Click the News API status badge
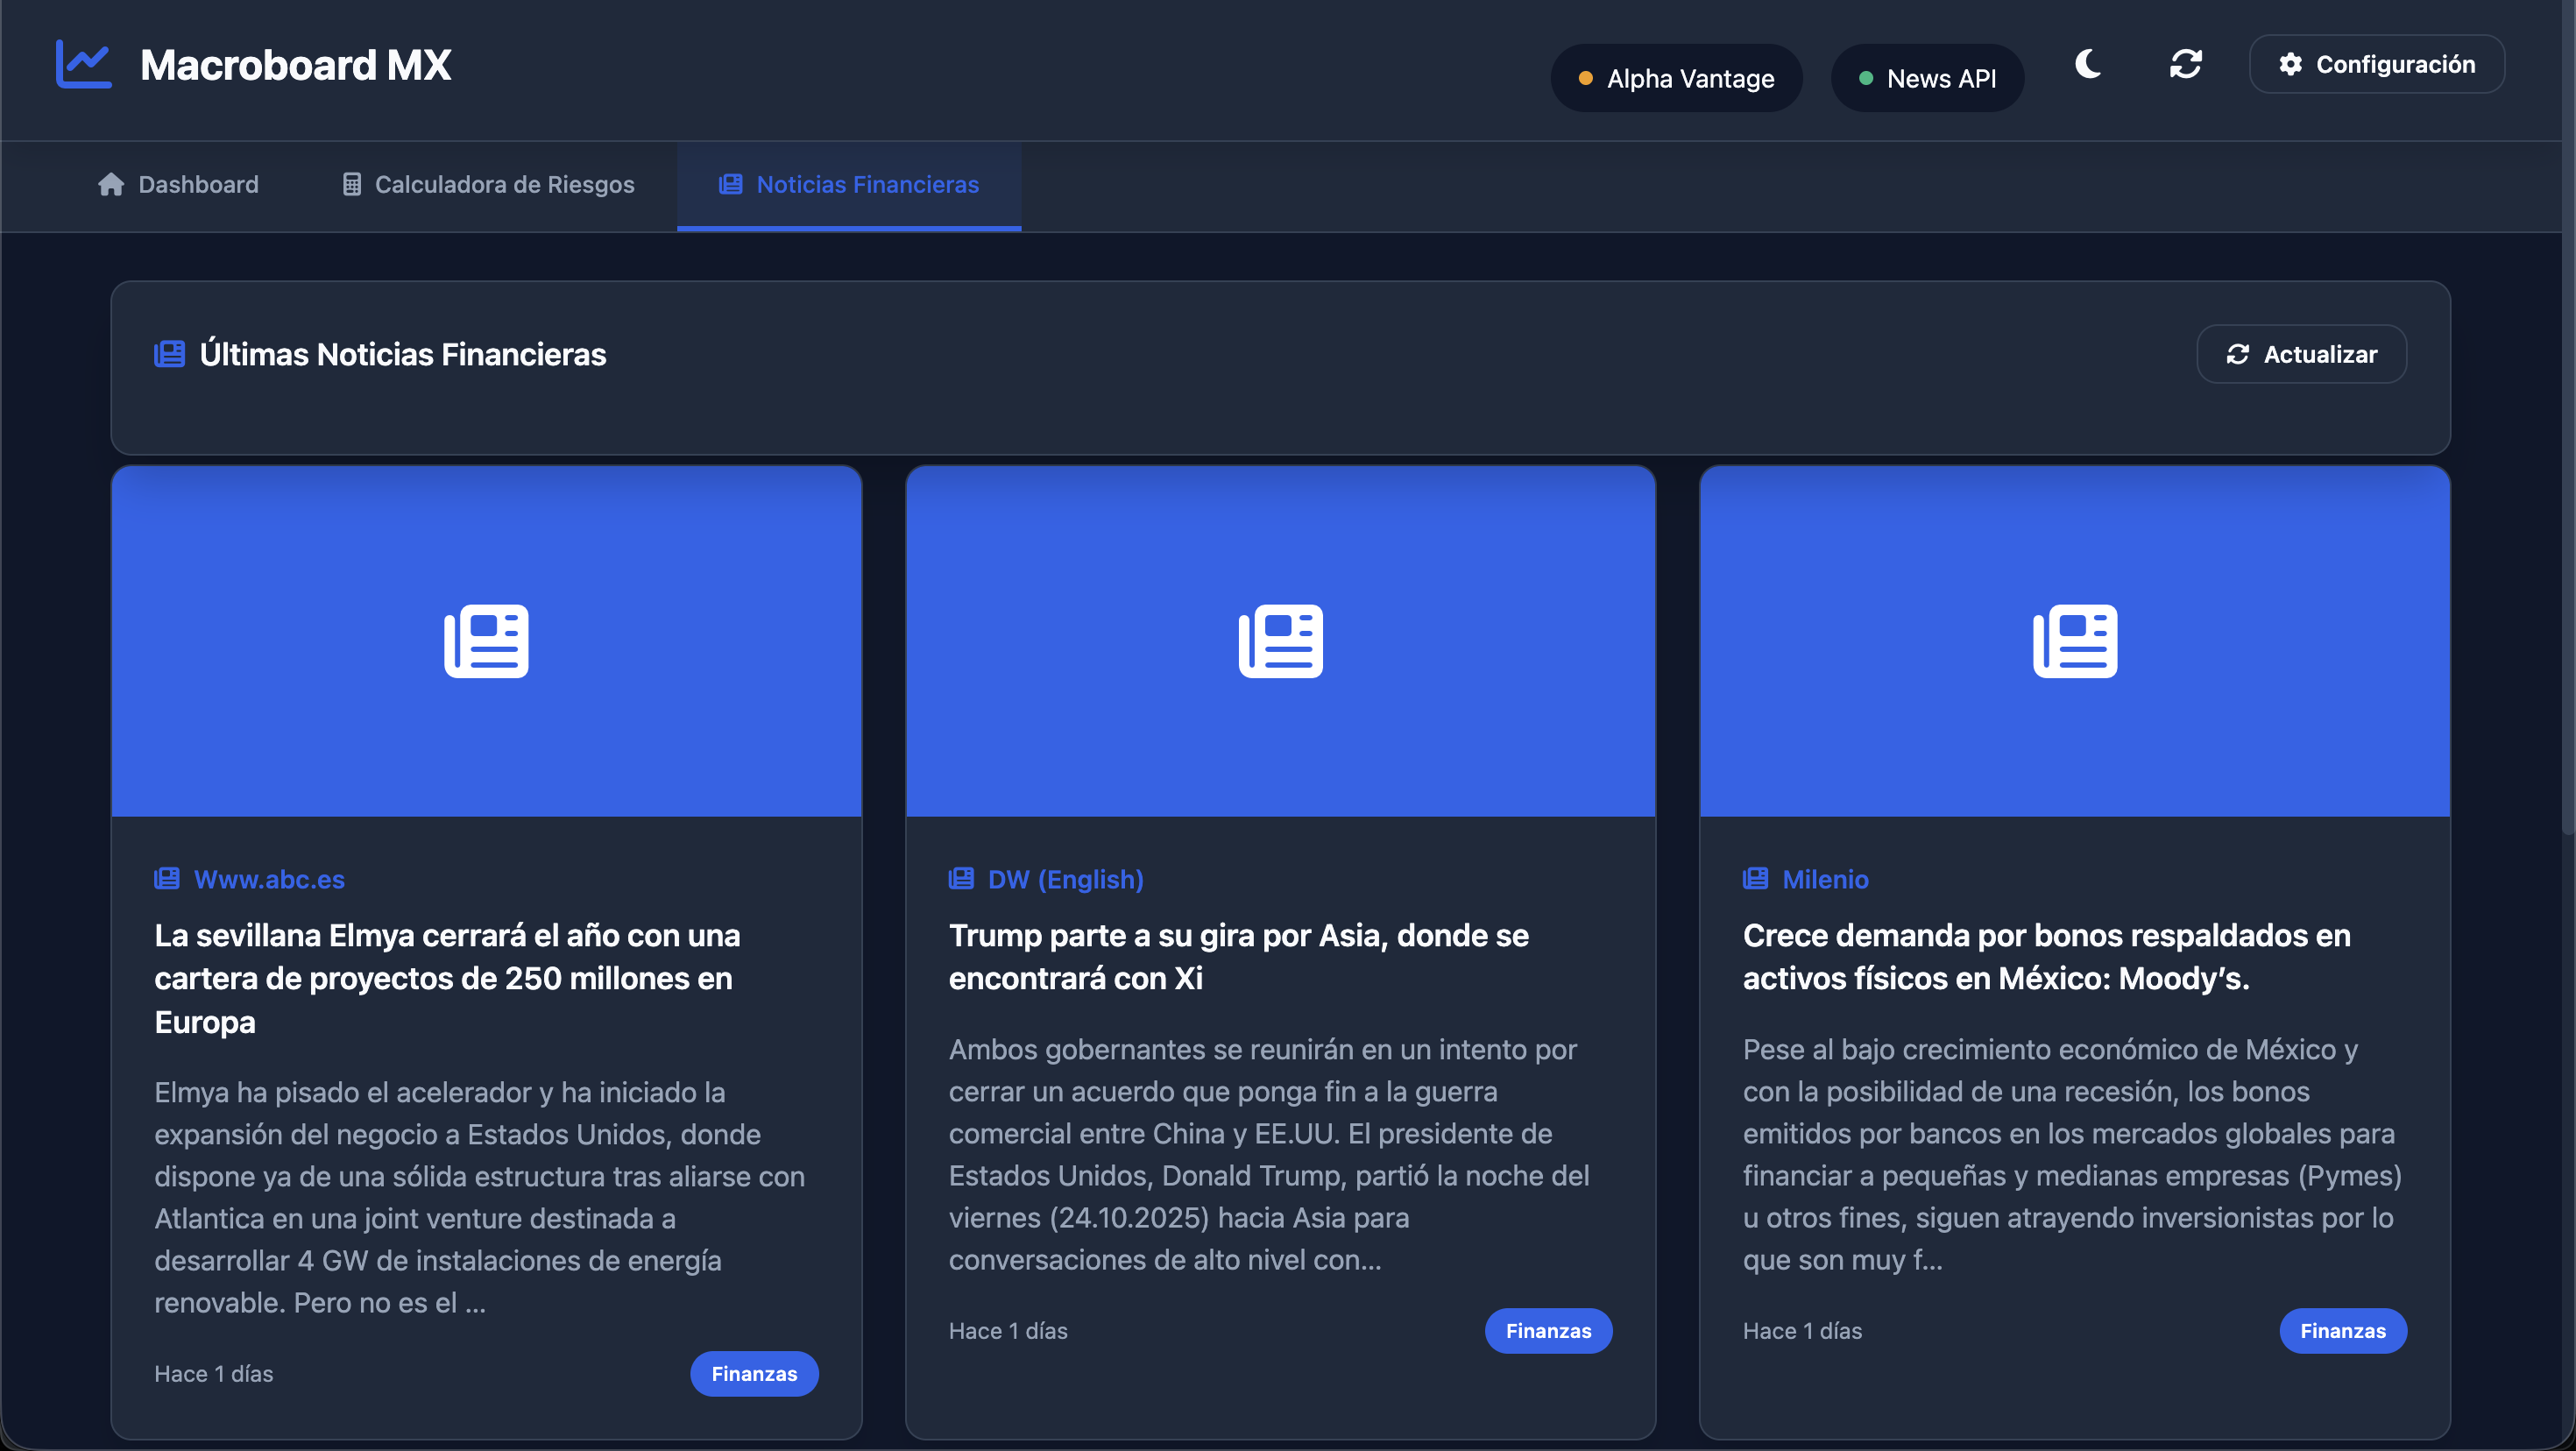The height and width of the screenshot is (1451, 2576). tap(1927, 78)
